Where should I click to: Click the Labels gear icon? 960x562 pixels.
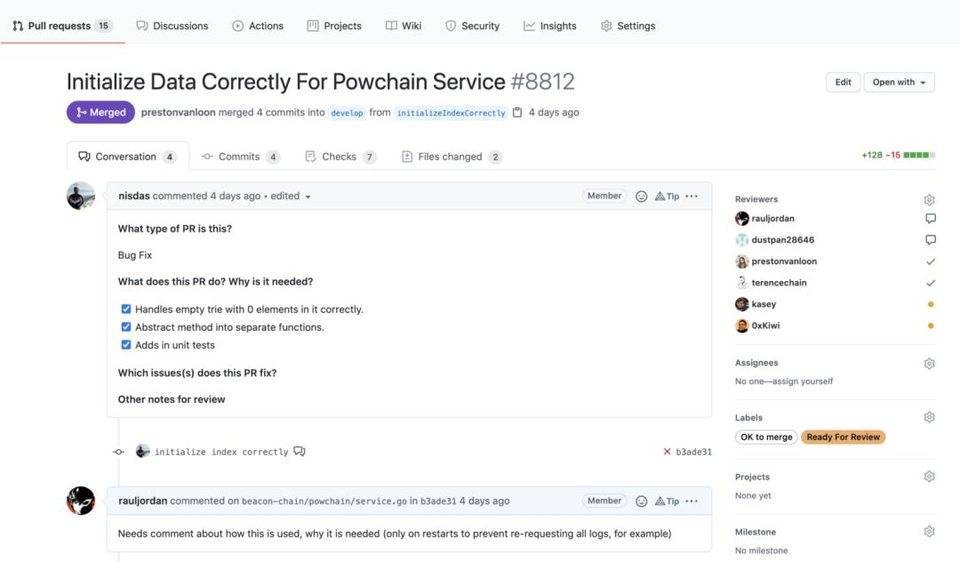pos(929,418)
